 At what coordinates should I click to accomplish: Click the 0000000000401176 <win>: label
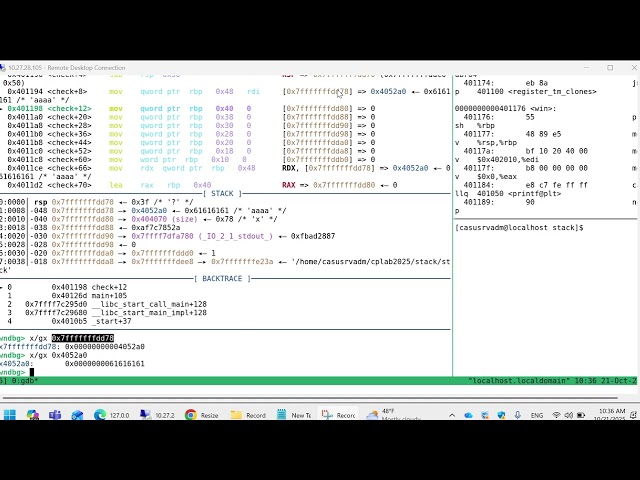pos(506,109)
